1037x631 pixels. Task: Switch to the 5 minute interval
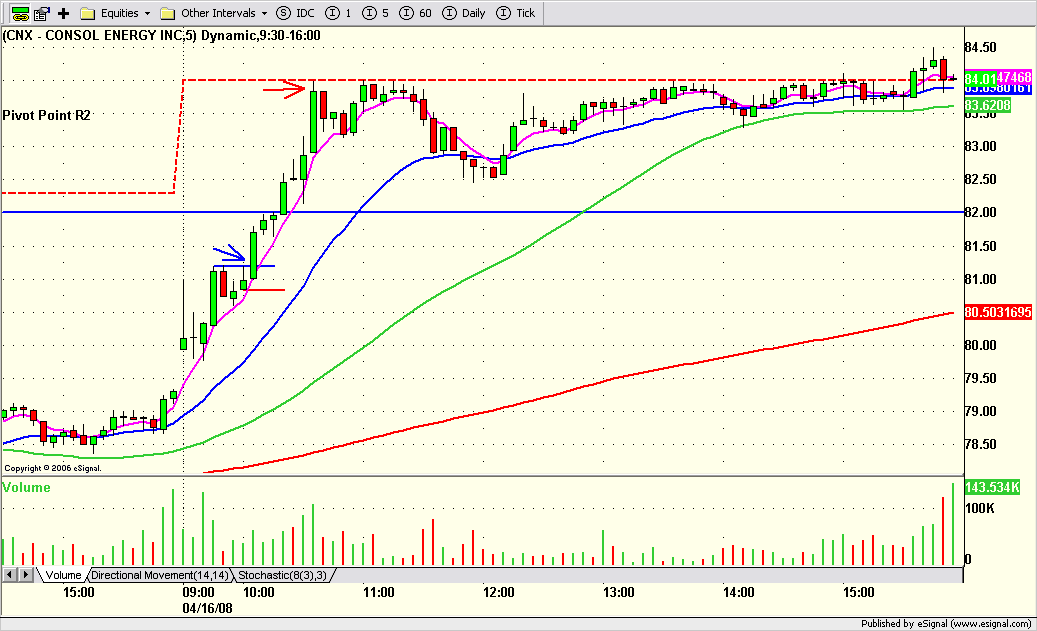[x=376, y=13]
